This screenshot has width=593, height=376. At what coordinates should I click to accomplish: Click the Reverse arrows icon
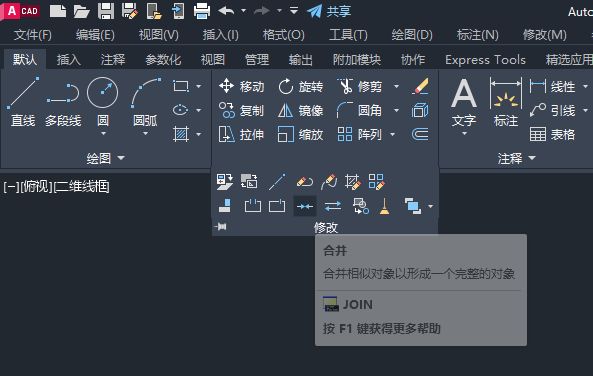click(x=333, y=206)
